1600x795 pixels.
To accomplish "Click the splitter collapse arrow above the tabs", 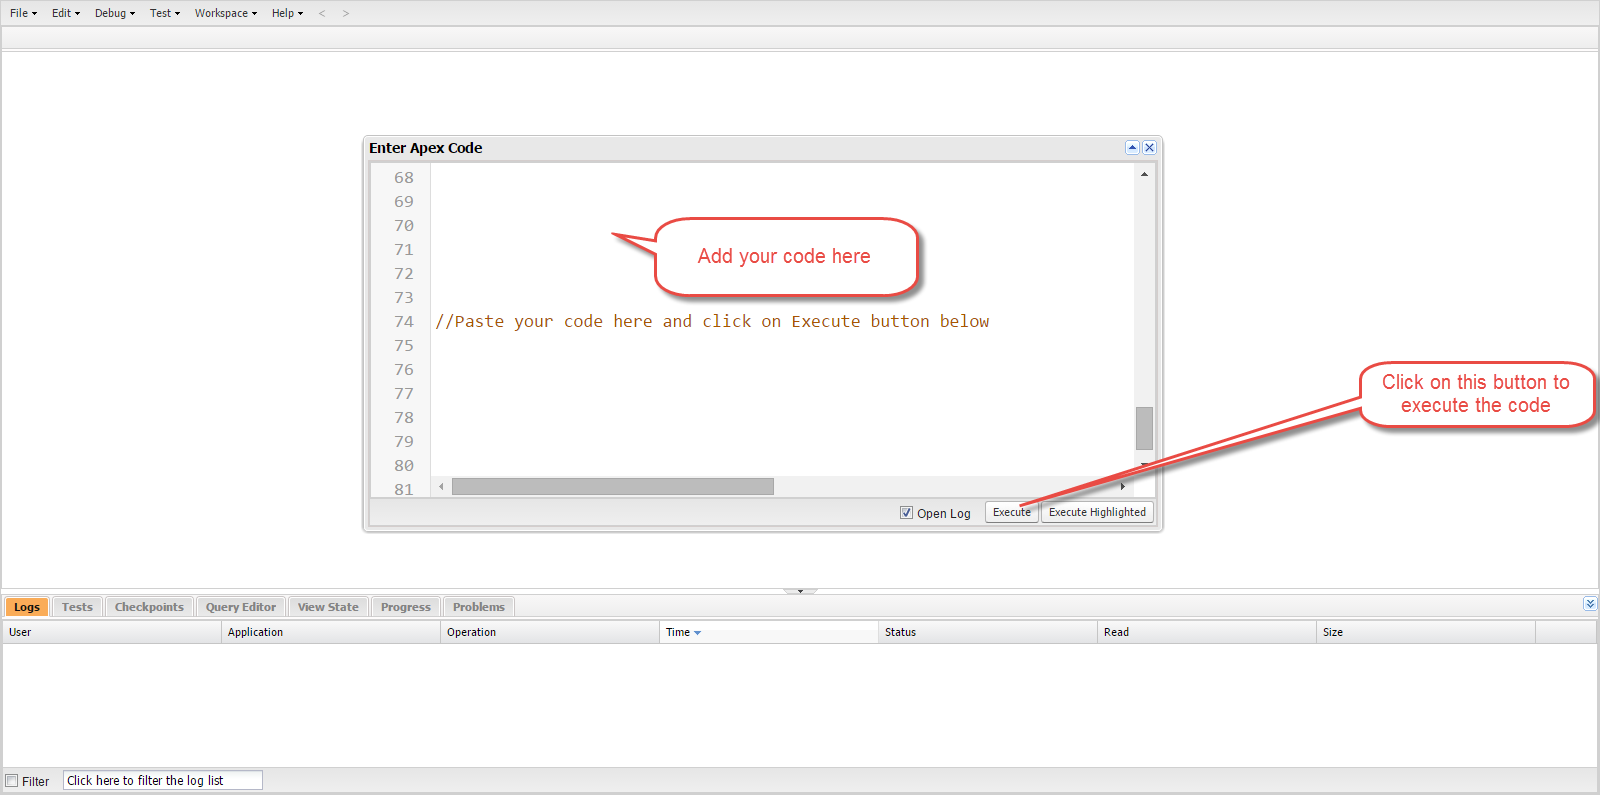I will 800,591.
